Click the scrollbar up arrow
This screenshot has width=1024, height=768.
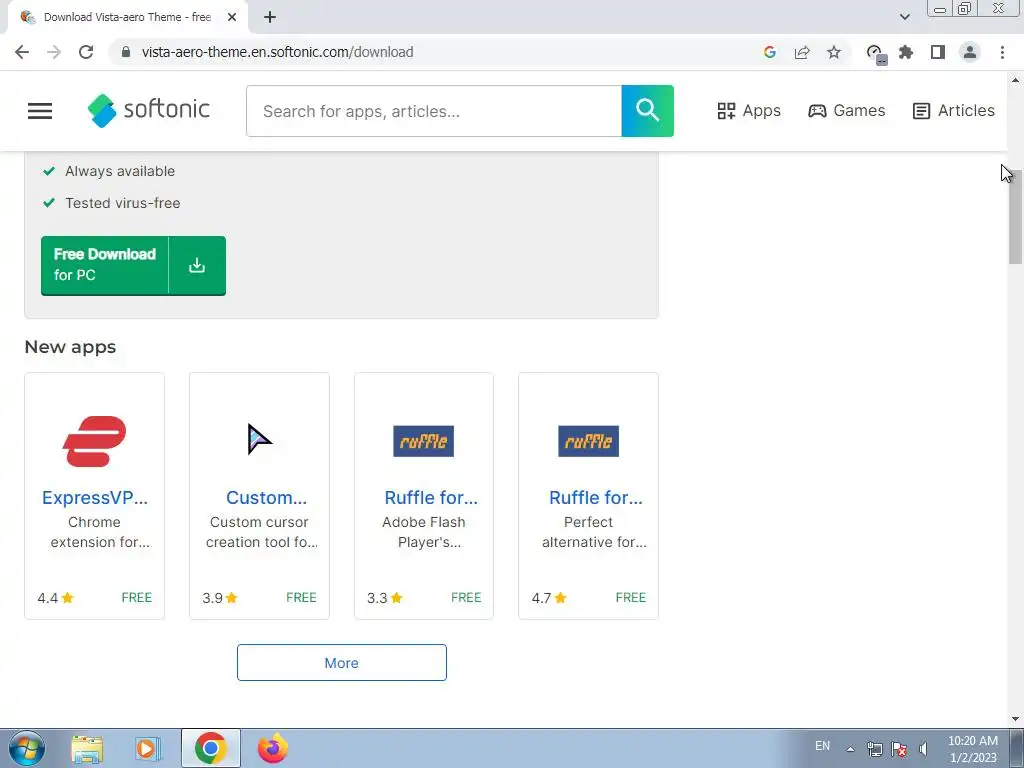pos(1016,80)
